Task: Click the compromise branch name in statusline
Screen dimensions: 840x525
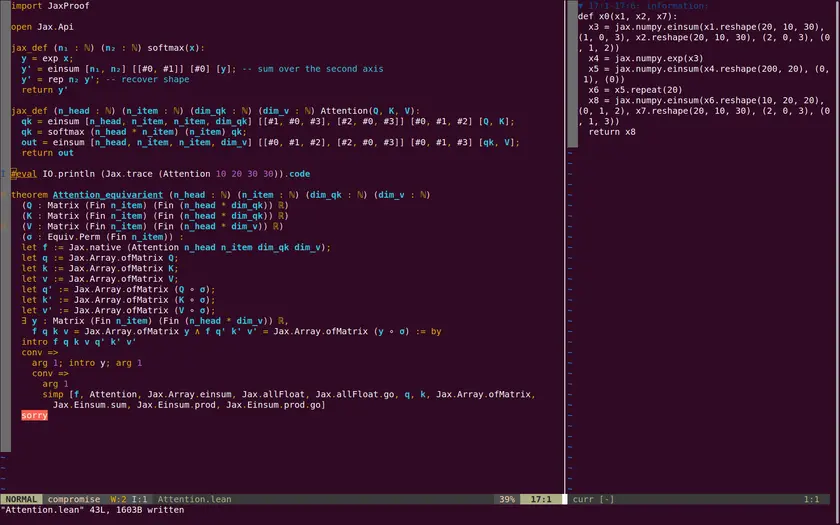Action: [73, 499]
